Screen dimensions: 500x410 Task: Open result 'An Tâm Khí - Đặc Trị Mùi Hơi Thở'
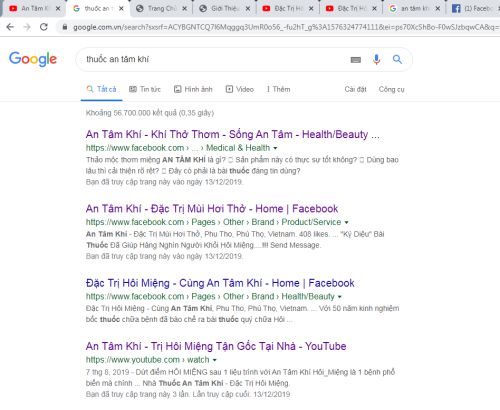[212, 209]
